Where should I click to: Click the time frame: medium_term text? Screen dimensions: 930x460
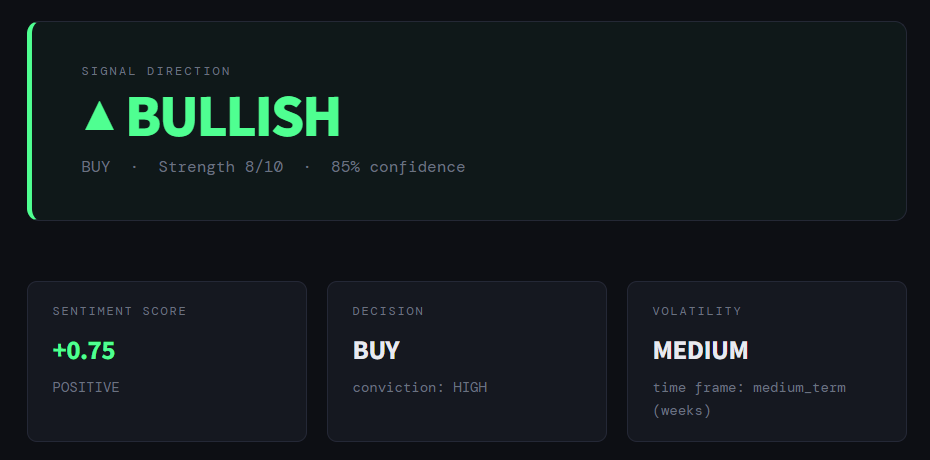[x=749, y=388]
